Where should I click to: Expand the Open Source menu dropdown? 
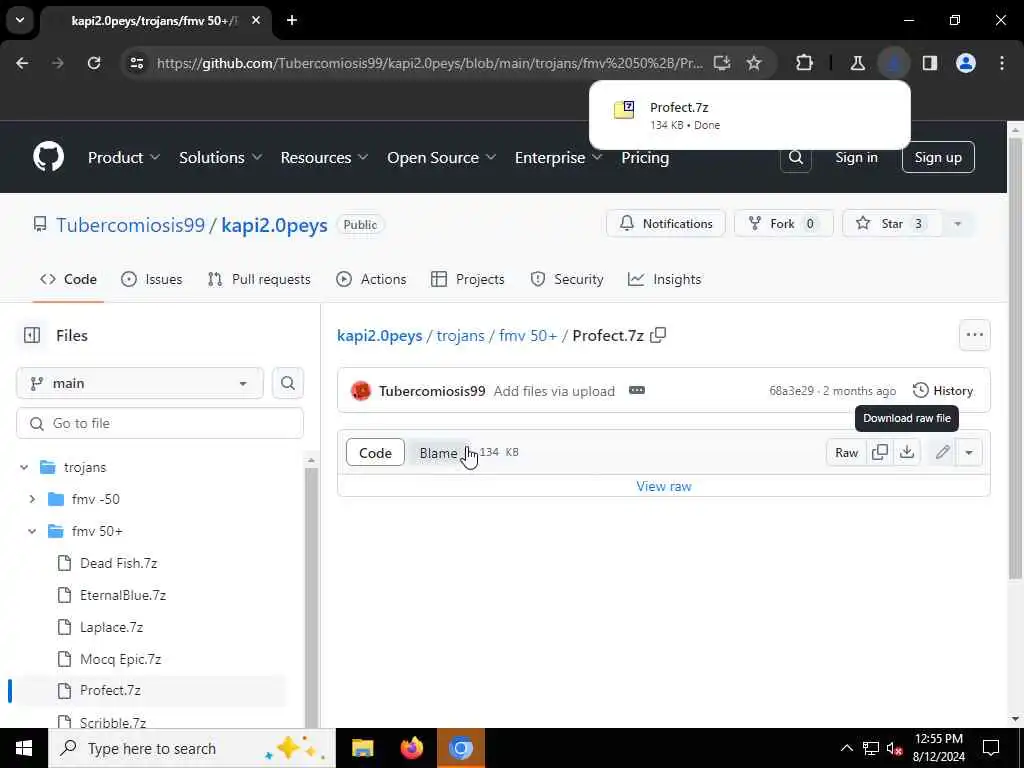pos(441,157)
